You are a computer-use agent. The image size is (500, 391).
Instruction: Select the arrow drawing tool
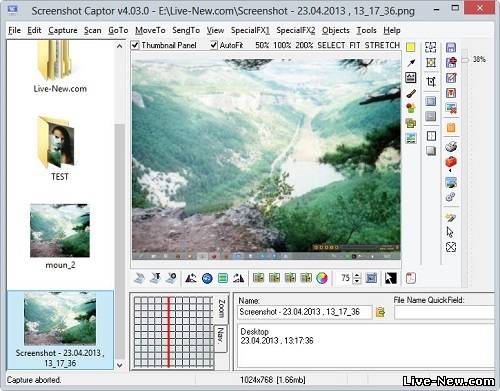pyautogui.click(x=411, y=63)
